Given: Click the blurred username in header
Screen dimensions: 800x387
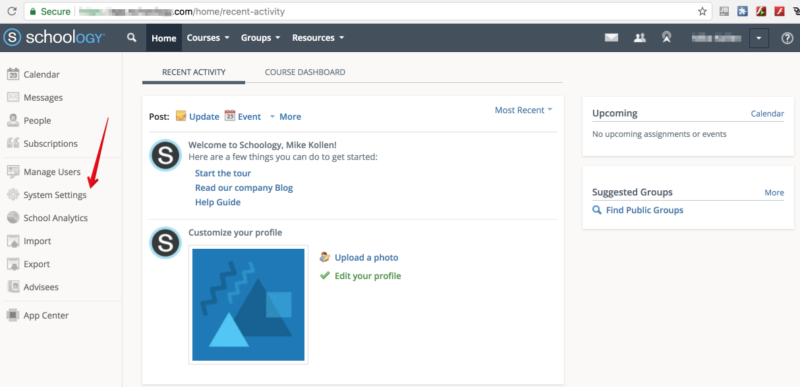Looking at the screenshot, I should tap(716, 38).
